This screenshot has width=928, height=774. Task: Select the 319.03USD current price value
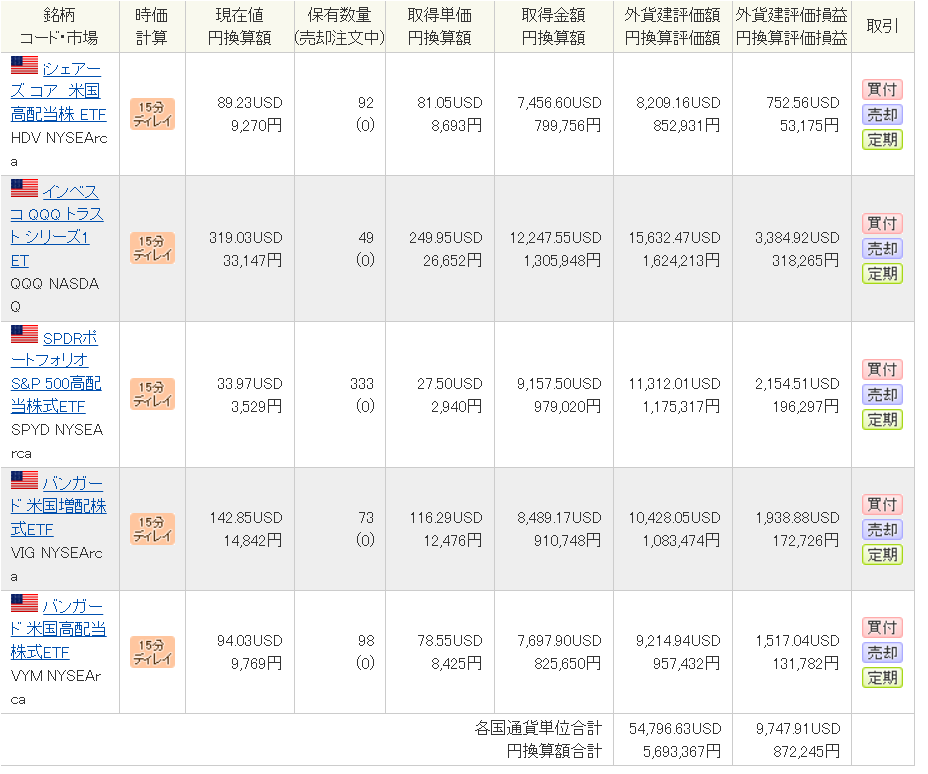click(x=246, y=238)
